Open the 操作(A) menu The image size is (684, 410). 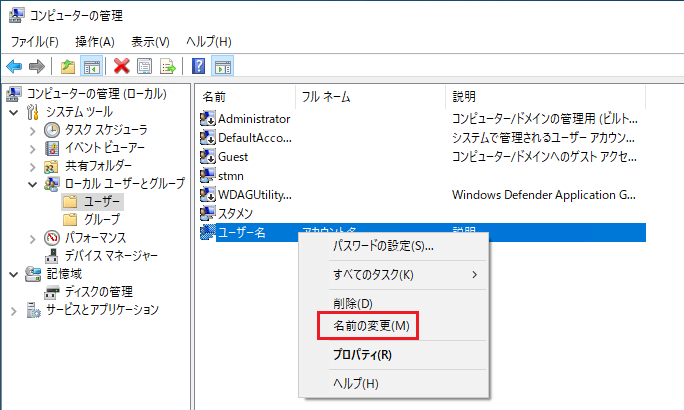coord(95,42)
